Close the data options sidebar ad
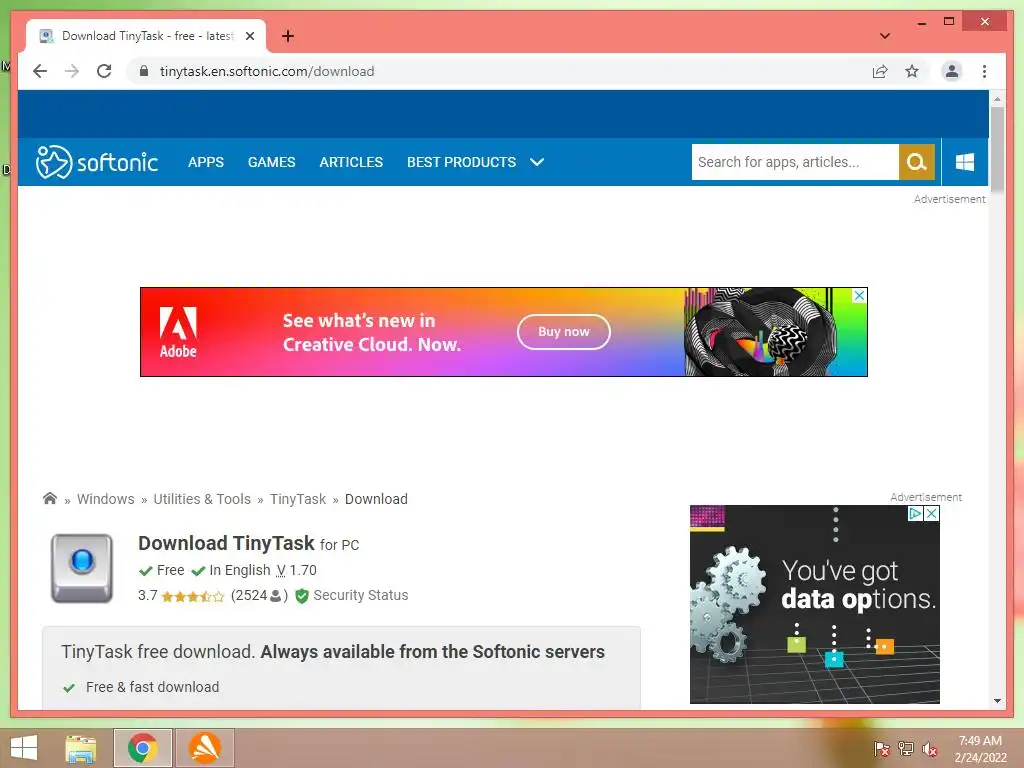Viewport: 1024px width, 768px height. (x=932, y=513)
